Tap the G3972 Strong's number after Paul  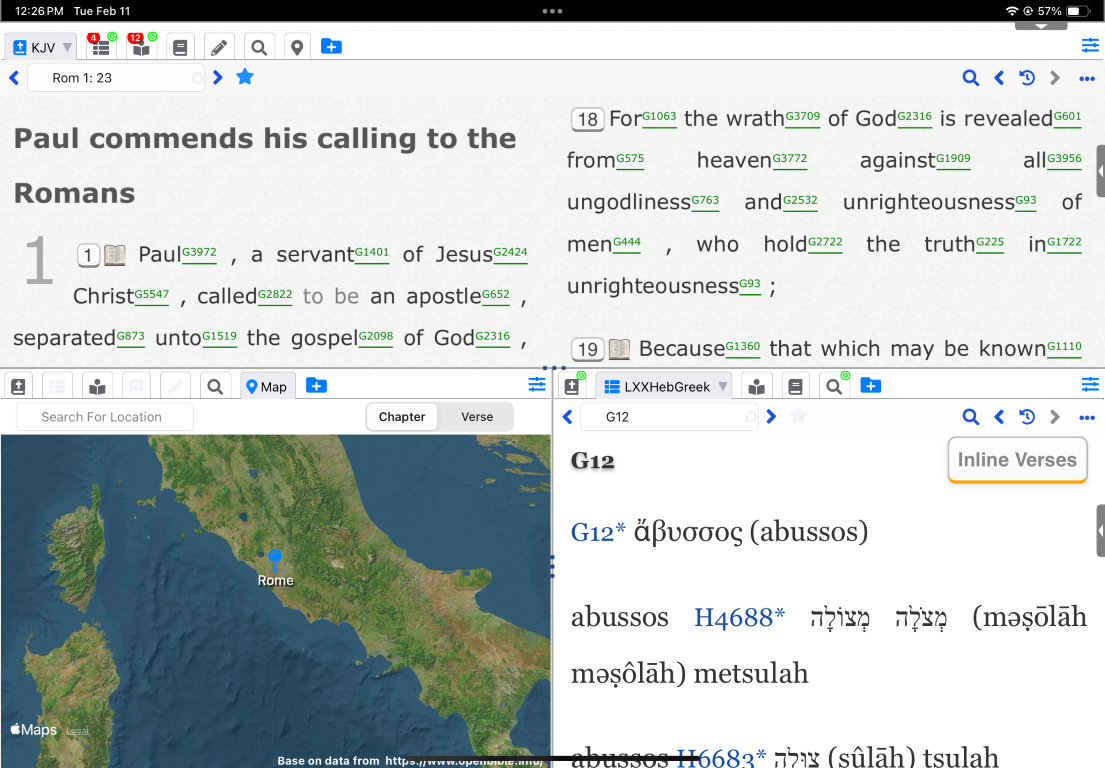(200, 253)
